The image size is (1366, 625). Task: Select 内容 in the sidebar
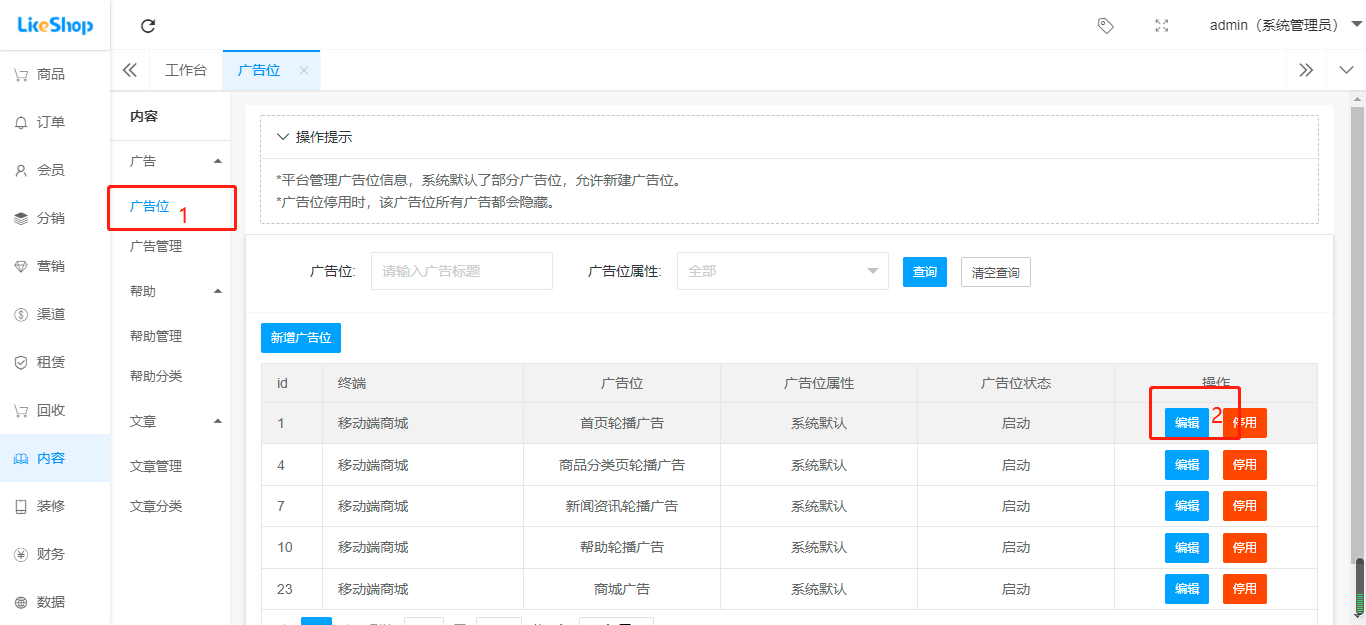point(55,458)
